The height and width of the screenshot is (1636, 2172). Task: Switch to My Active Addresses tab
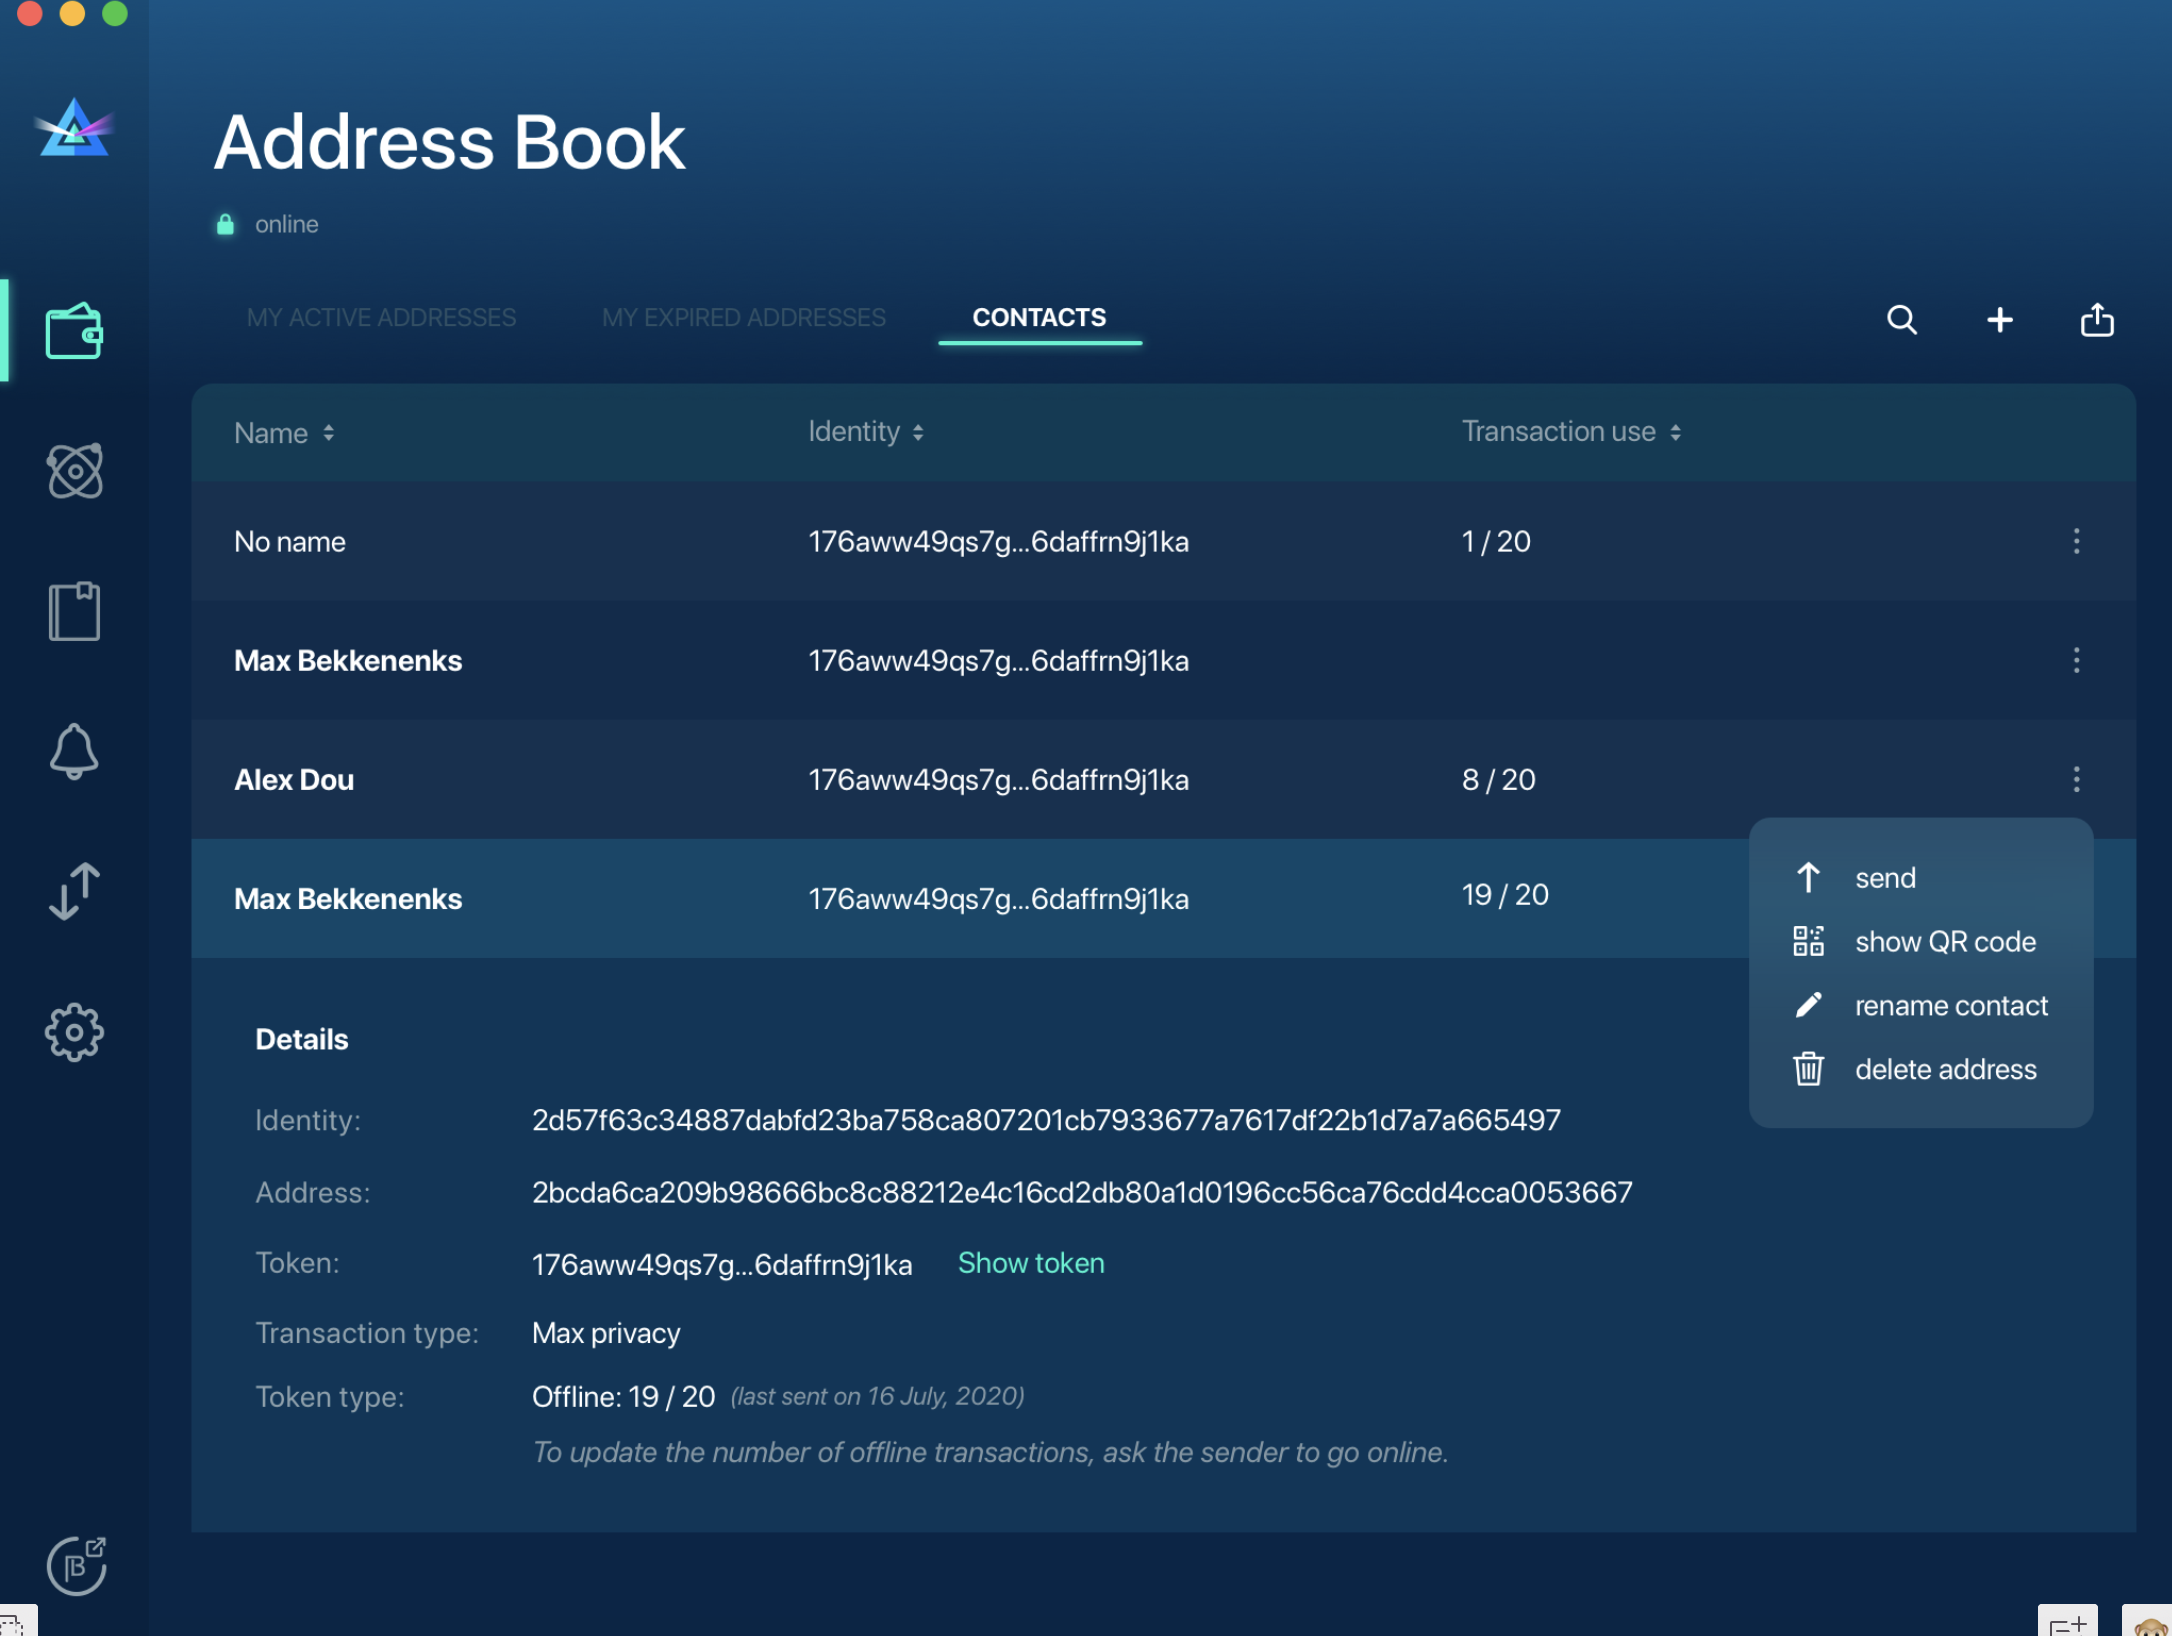click(381, 317)
